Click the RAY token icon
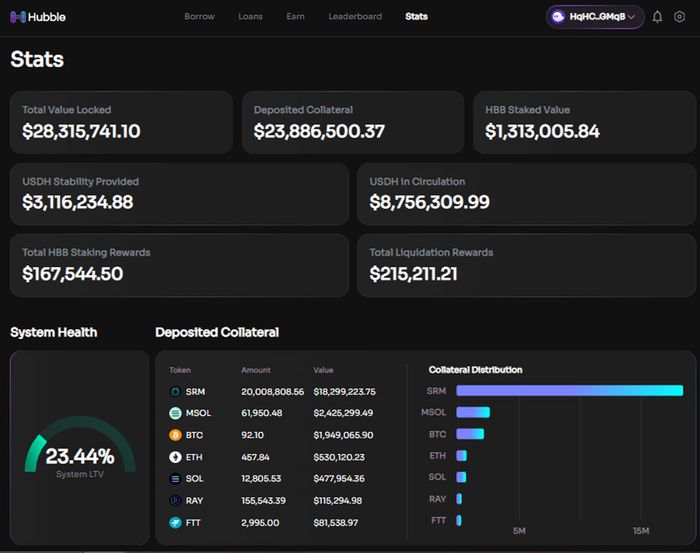The width and height of the screenshot is (700, 553). 175,500
